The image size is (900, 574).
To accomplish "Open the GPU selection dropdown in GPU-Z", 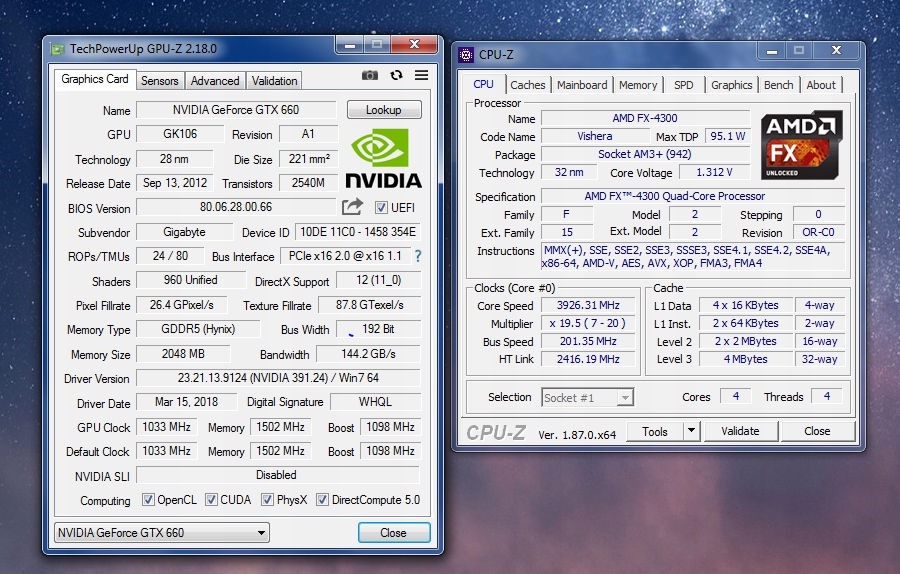I will (x=162, y=533).
